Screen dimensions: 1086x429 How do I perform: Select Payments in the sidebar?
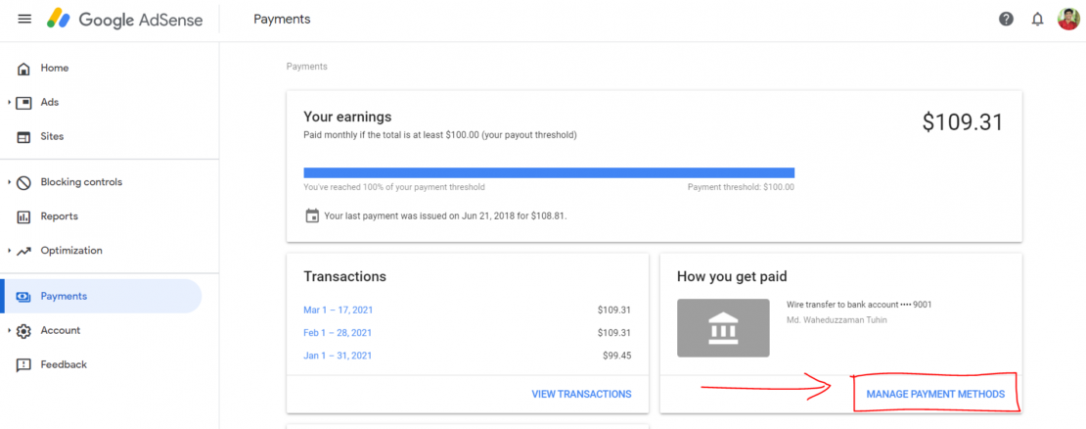(x=64, y=296)
